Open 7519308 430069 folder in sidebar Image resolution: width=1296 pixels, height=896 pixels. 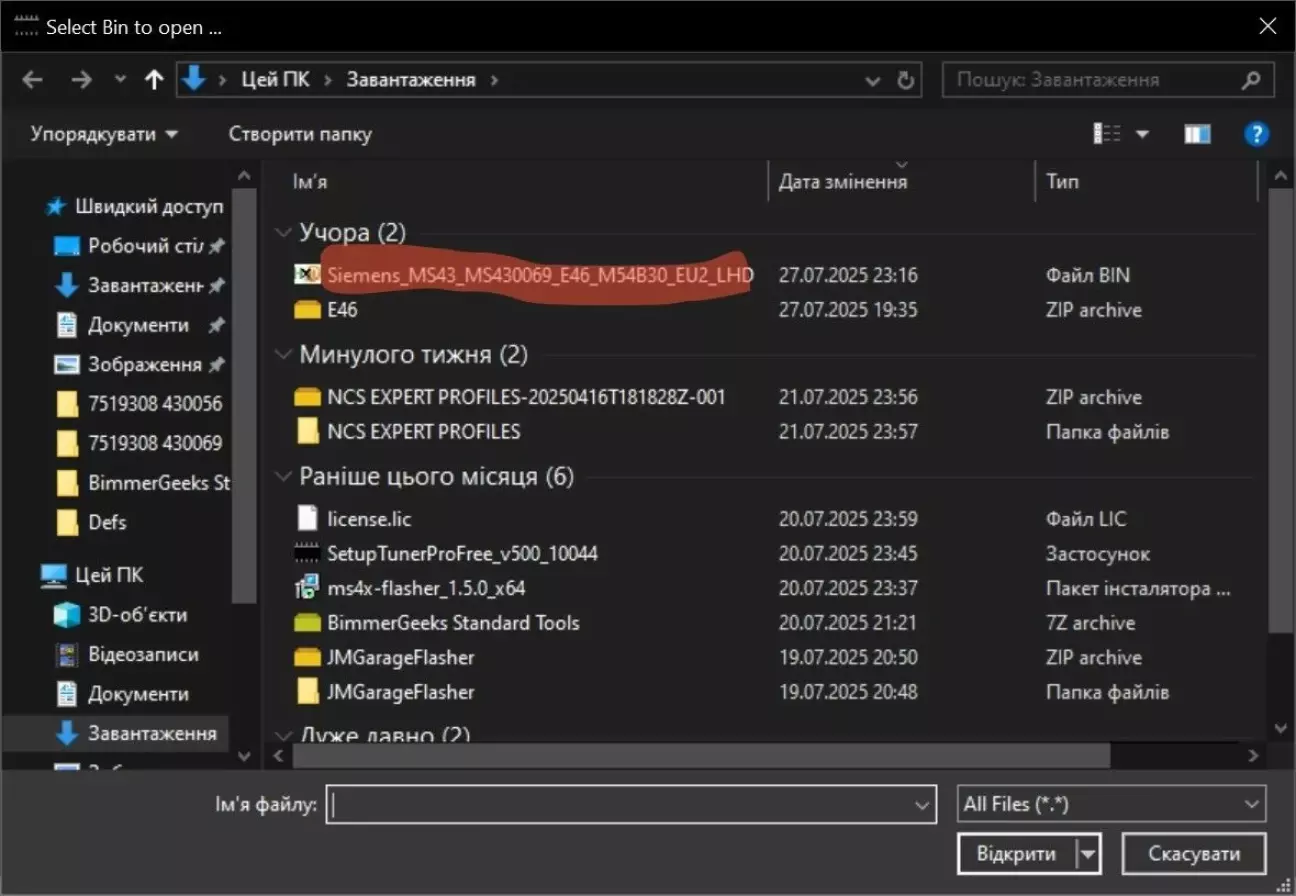tap(140, 443)
